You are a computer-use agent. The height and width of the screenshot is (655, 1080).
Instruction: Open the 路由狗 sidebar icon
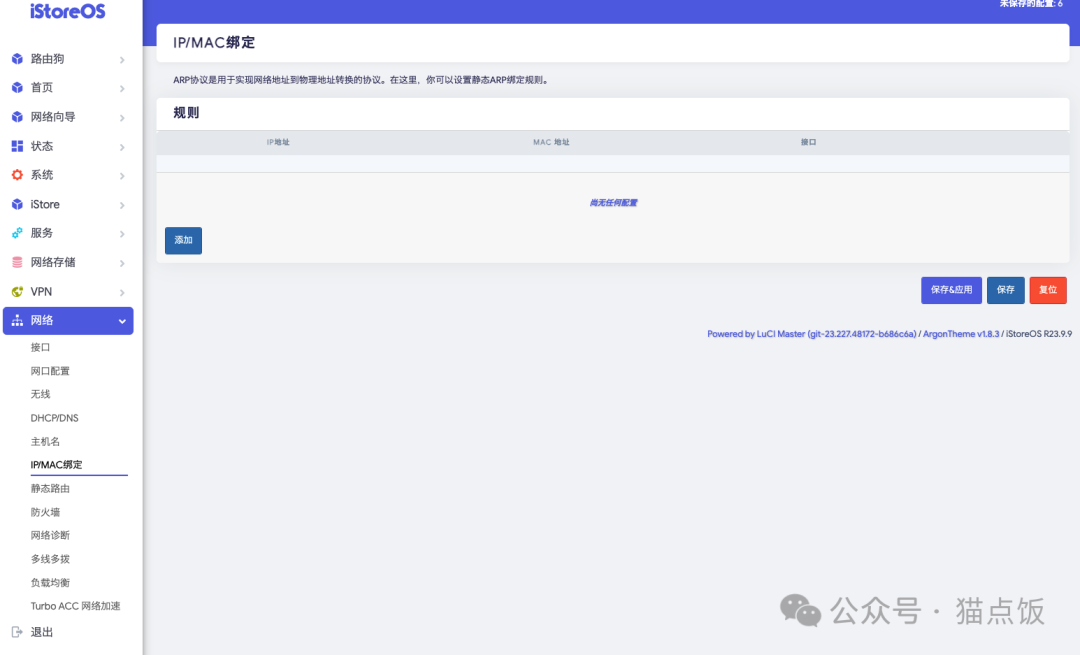16,58
